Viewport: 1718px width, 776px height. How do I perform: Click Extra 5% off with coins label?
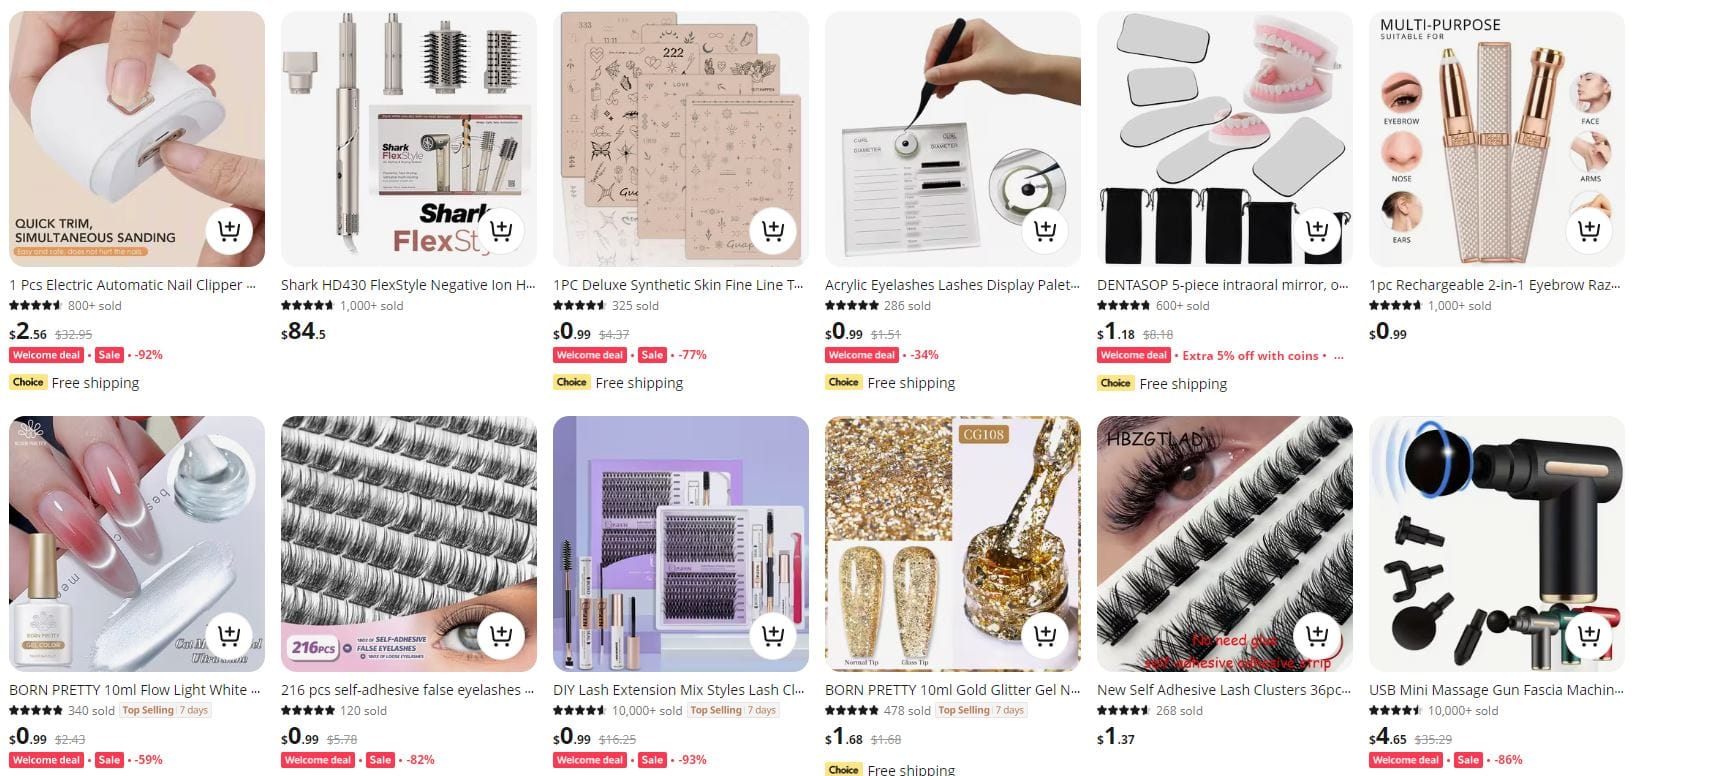[1250, 355]
